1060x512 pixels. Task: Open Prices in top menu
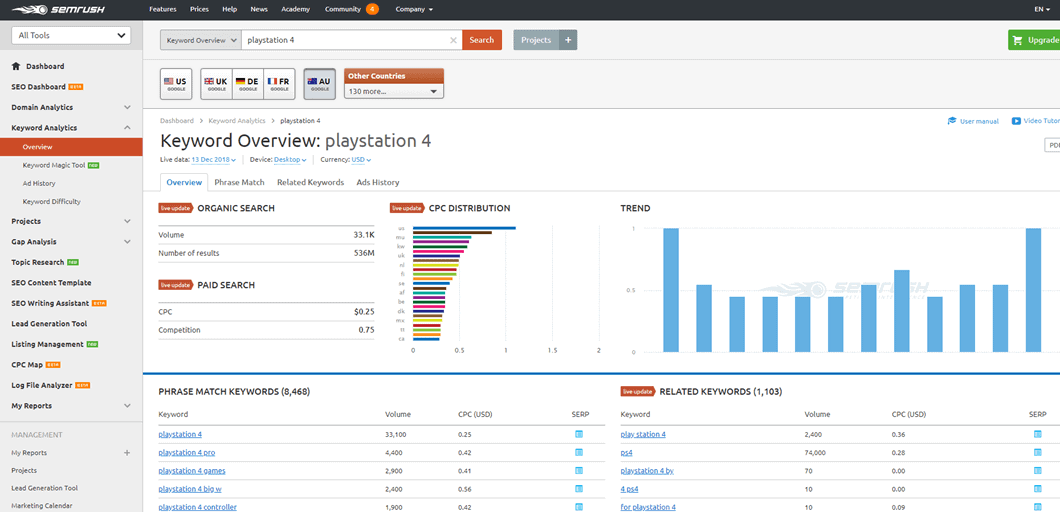199,9
